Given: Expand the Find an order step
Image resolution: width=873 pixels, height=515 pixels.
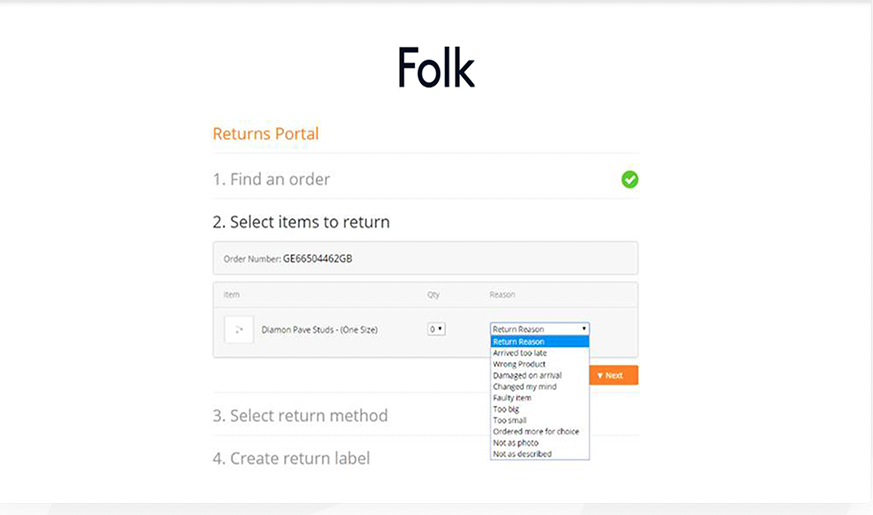Looking at the screenshot, I should point(271,179).
